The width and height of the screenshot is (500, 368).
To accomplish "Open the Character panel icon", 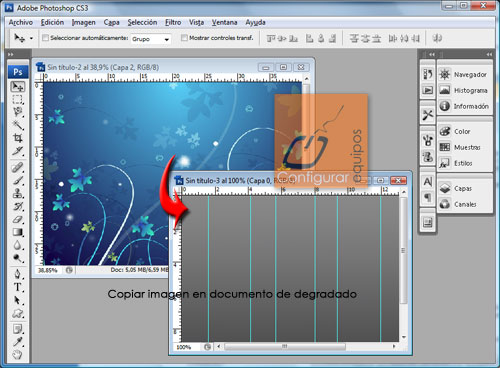I will click(428, 182).
